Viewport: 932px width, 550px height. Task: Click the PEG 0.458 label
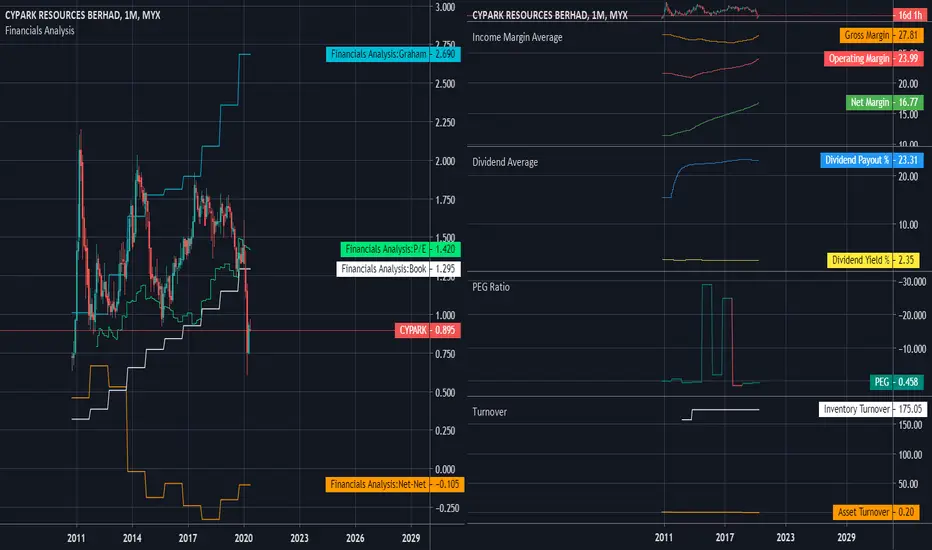coord(897,382)
